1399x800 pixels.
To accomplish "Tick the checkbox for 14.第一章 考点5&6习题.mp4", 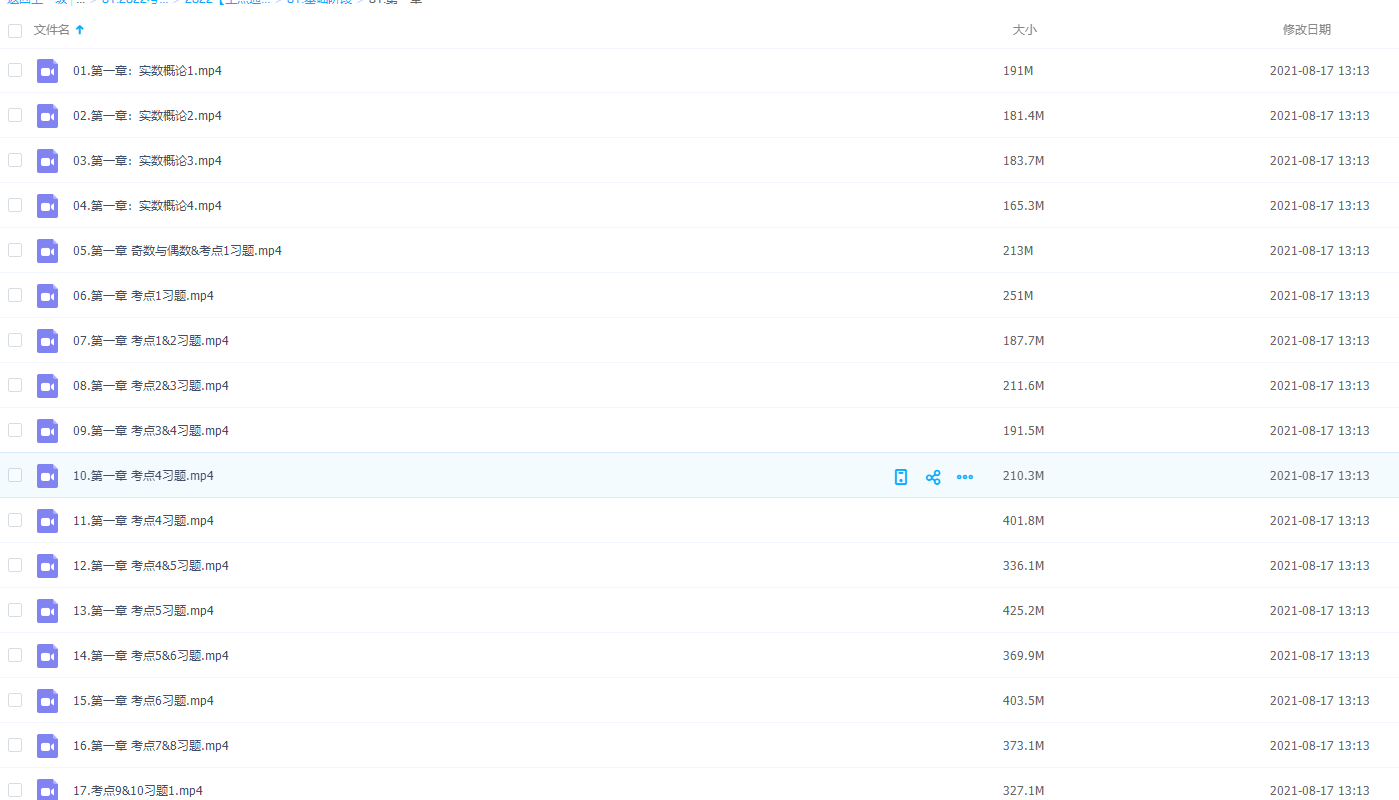I will (15, 655).
